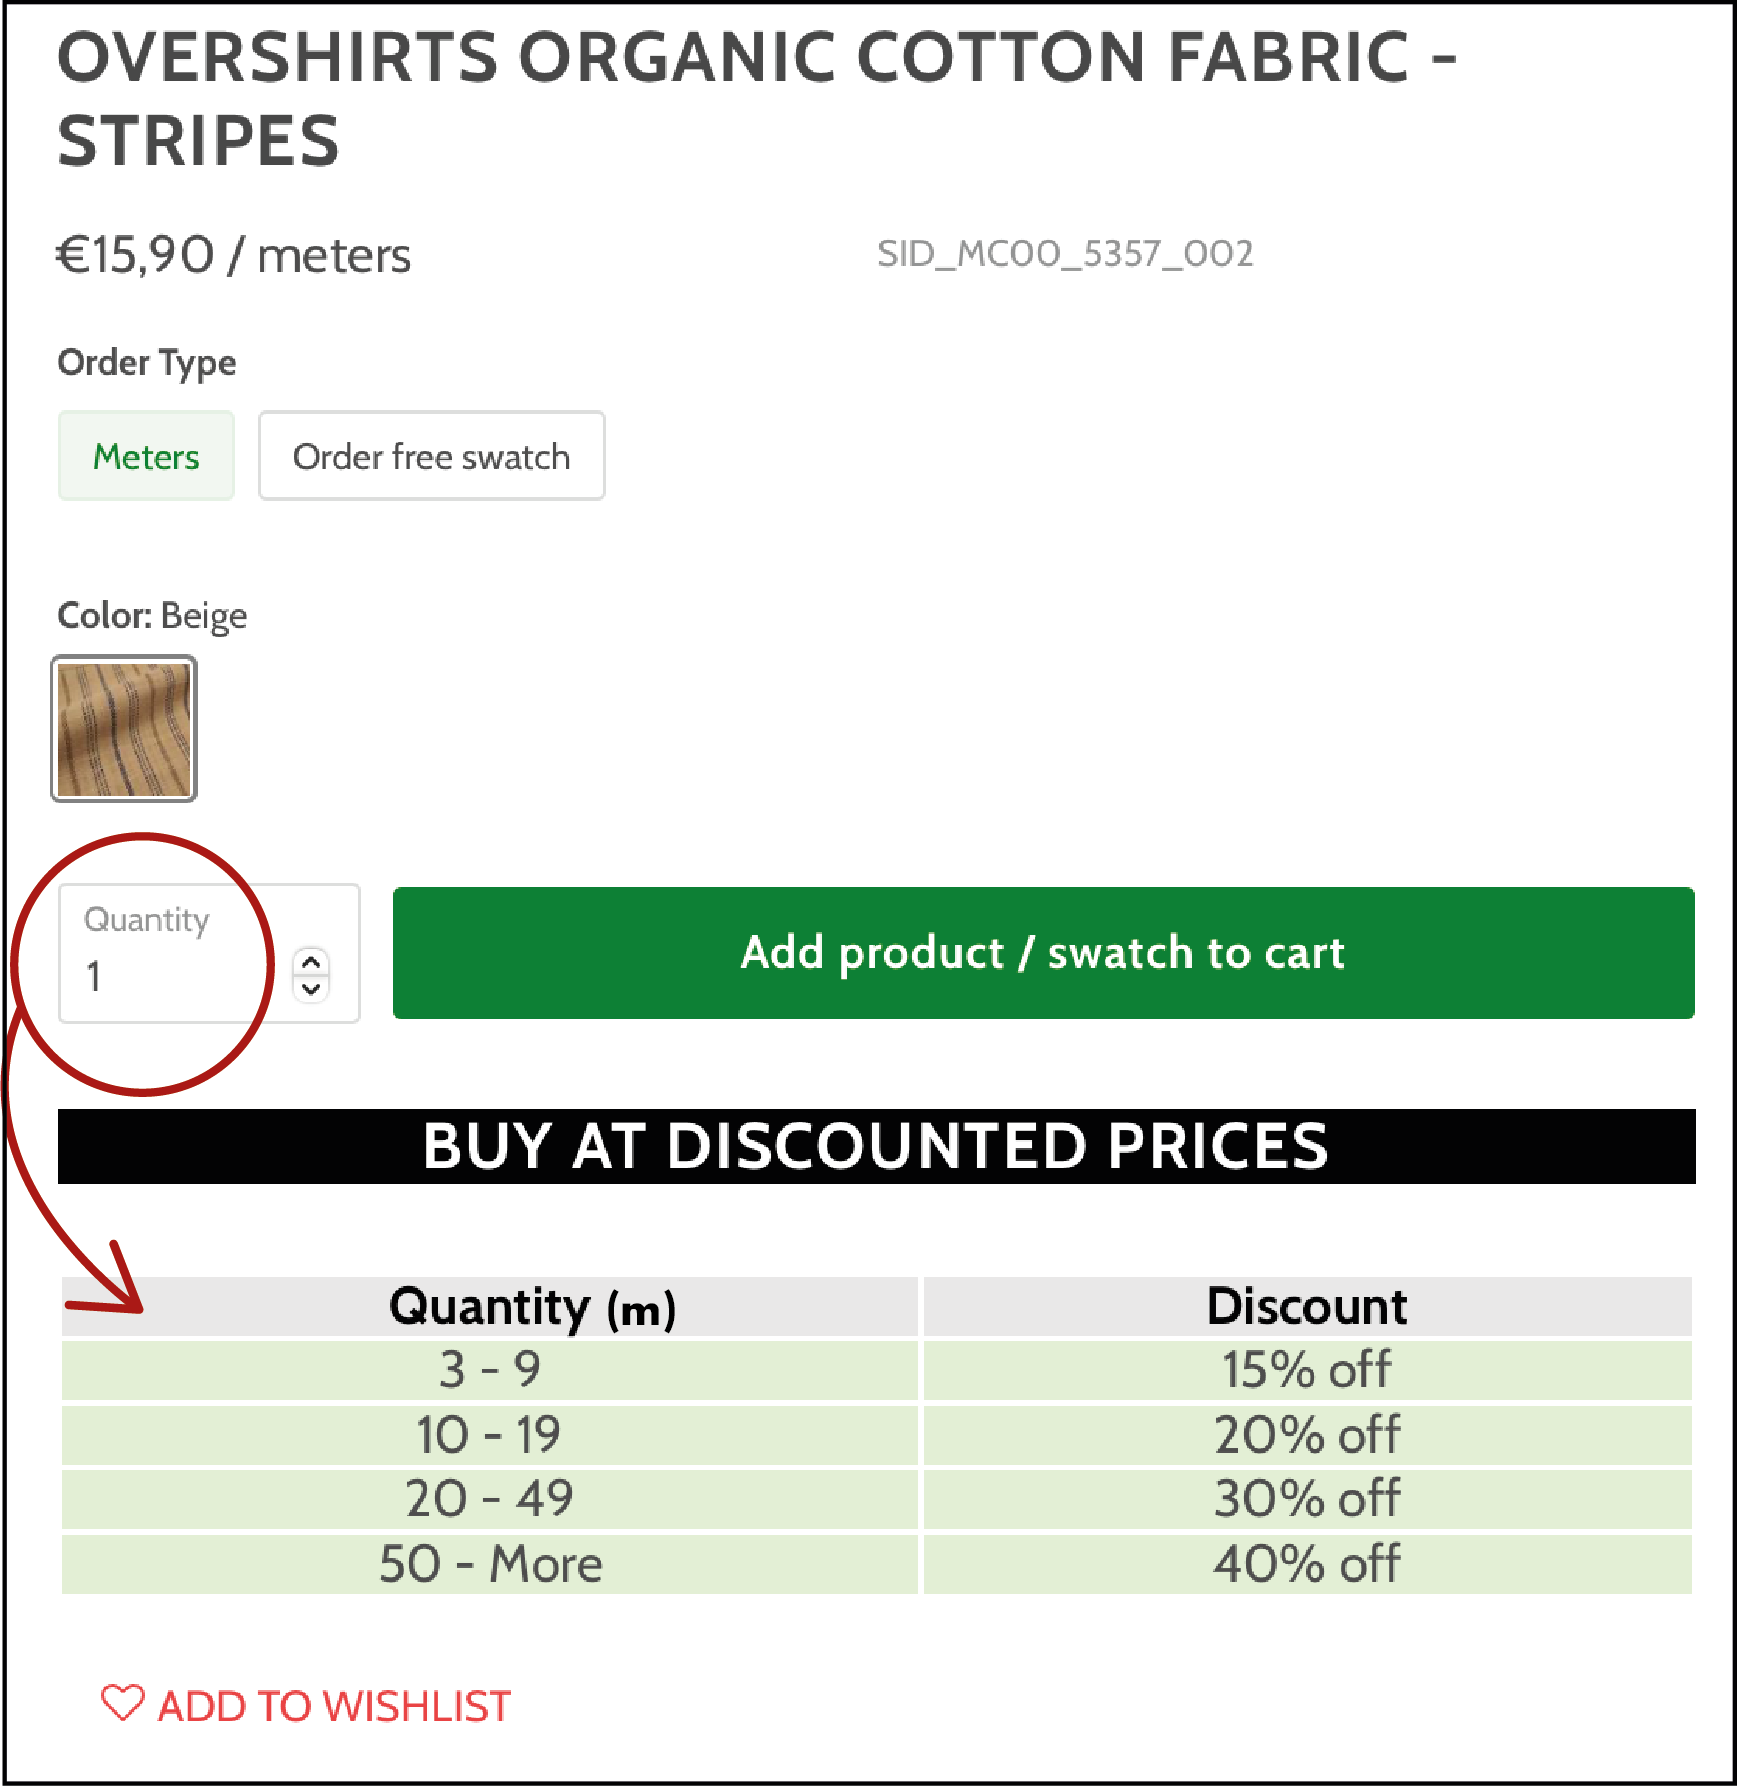
Task: Click the 50 - More quantity row
Action: pos(489,1564)
